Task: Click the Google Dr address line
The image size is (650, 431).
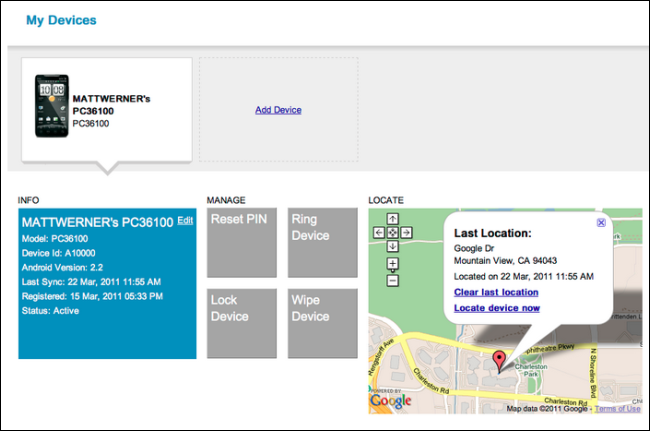Action: 474,248
